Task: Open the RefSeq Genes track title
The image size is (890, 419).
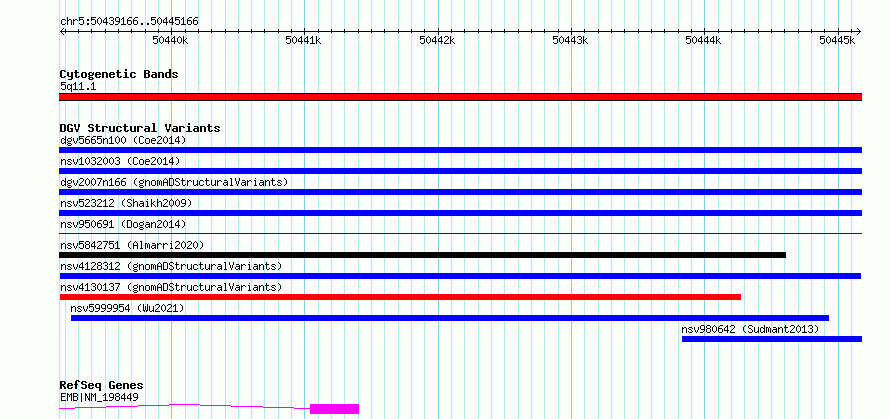Action: pos(102,386)
